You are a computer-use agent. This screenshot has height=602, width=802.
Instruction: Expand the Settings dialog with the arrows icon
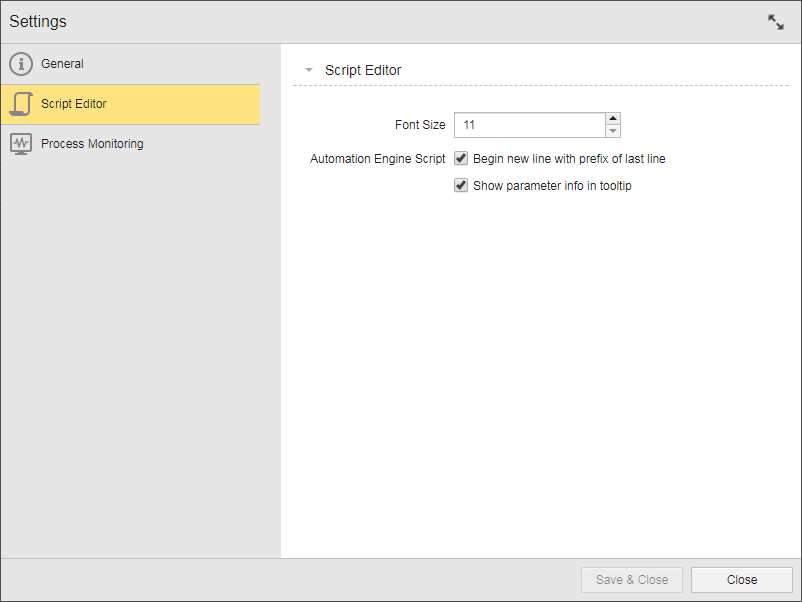[775, 22]
